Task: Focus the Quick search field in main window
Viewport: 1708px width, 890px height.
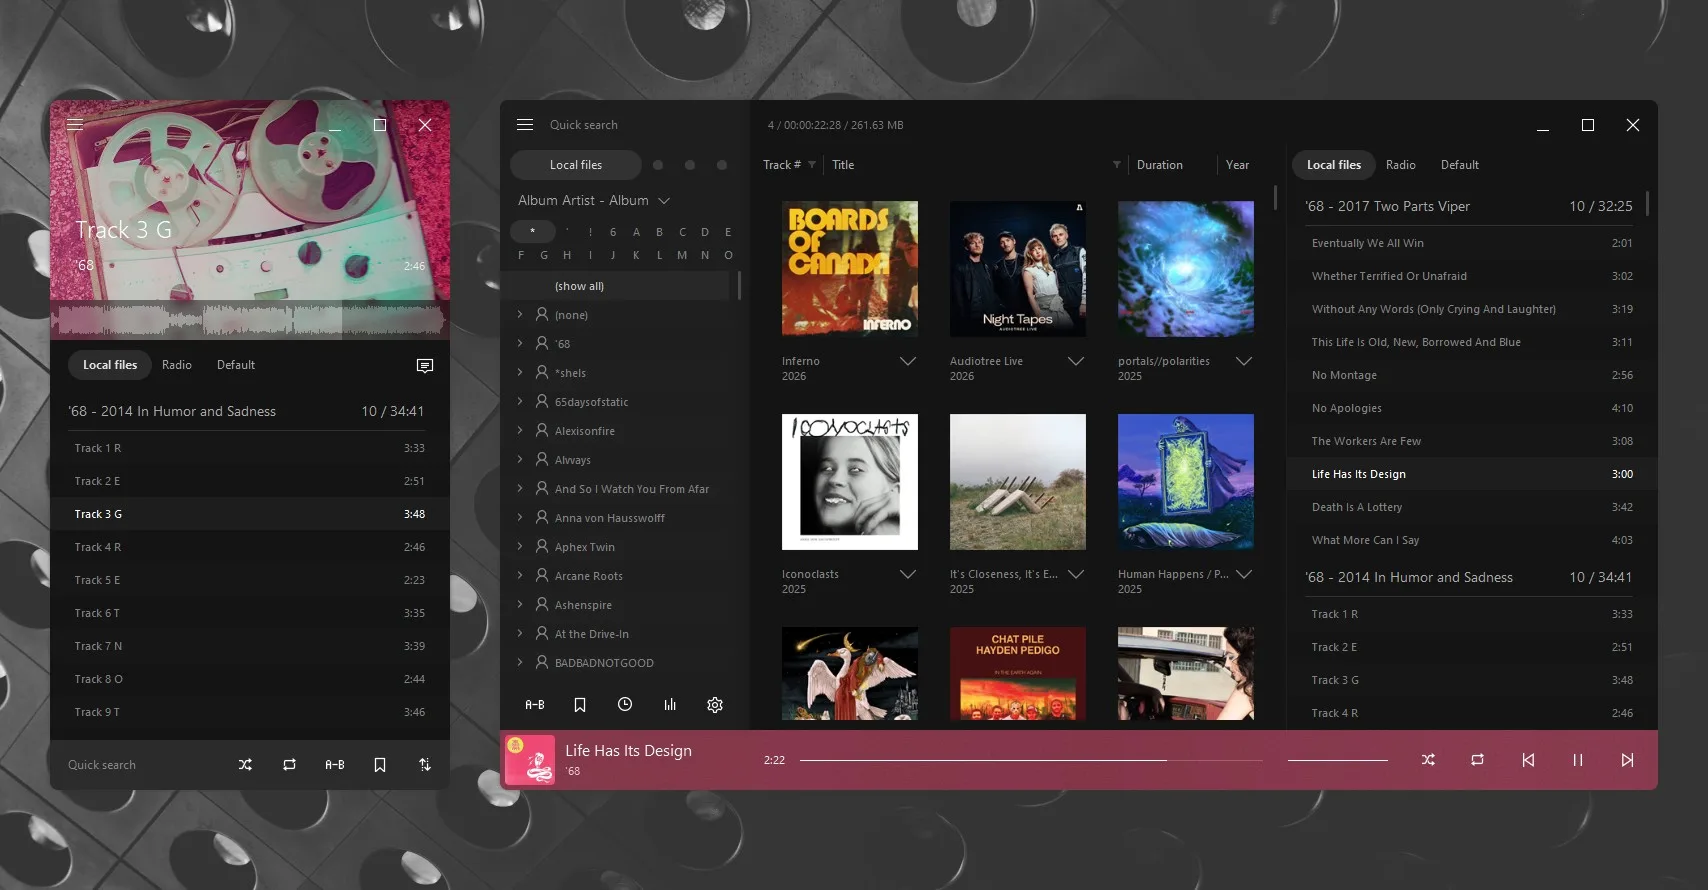Action: [584, 125]
